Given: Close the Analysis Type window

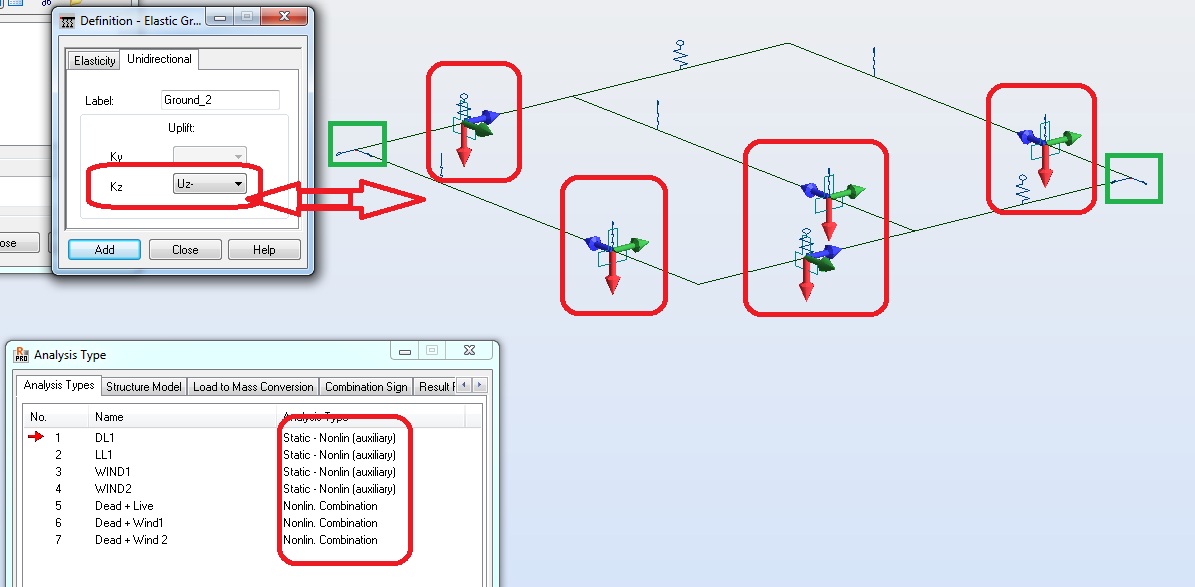Looking at the screenshot, I should point(469,351).
